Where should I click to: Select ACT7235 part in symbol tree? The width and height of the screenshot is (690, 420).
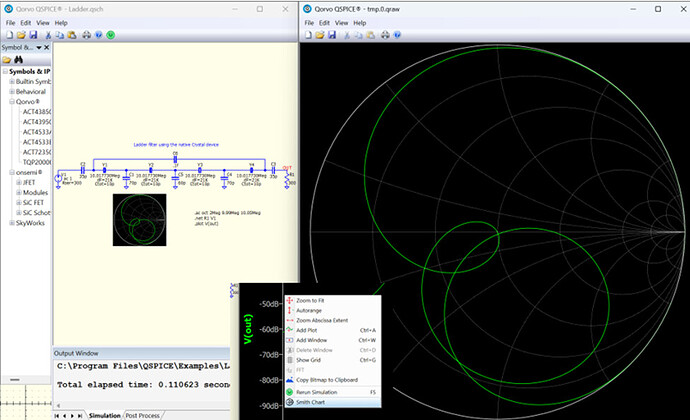37,152
